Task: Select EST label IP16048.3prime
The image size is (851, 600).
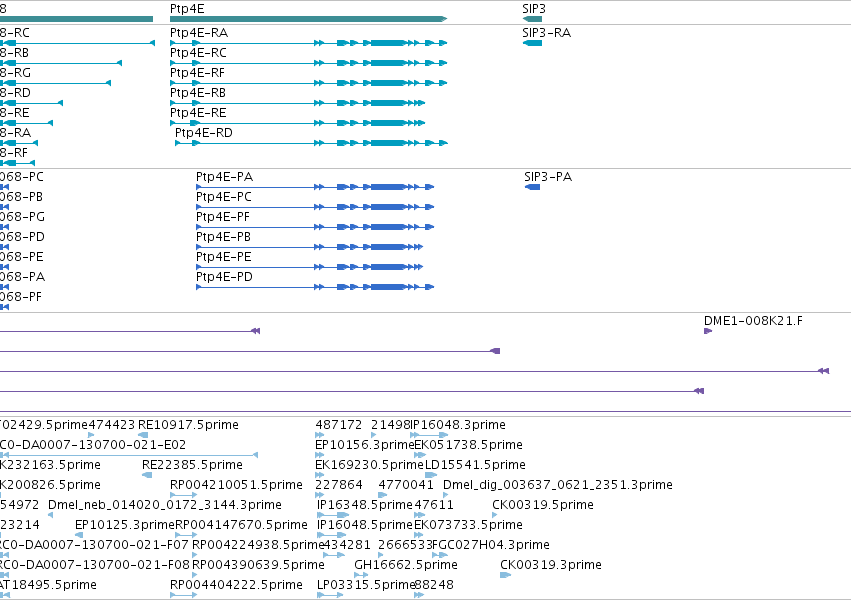Action: (458, 425)
